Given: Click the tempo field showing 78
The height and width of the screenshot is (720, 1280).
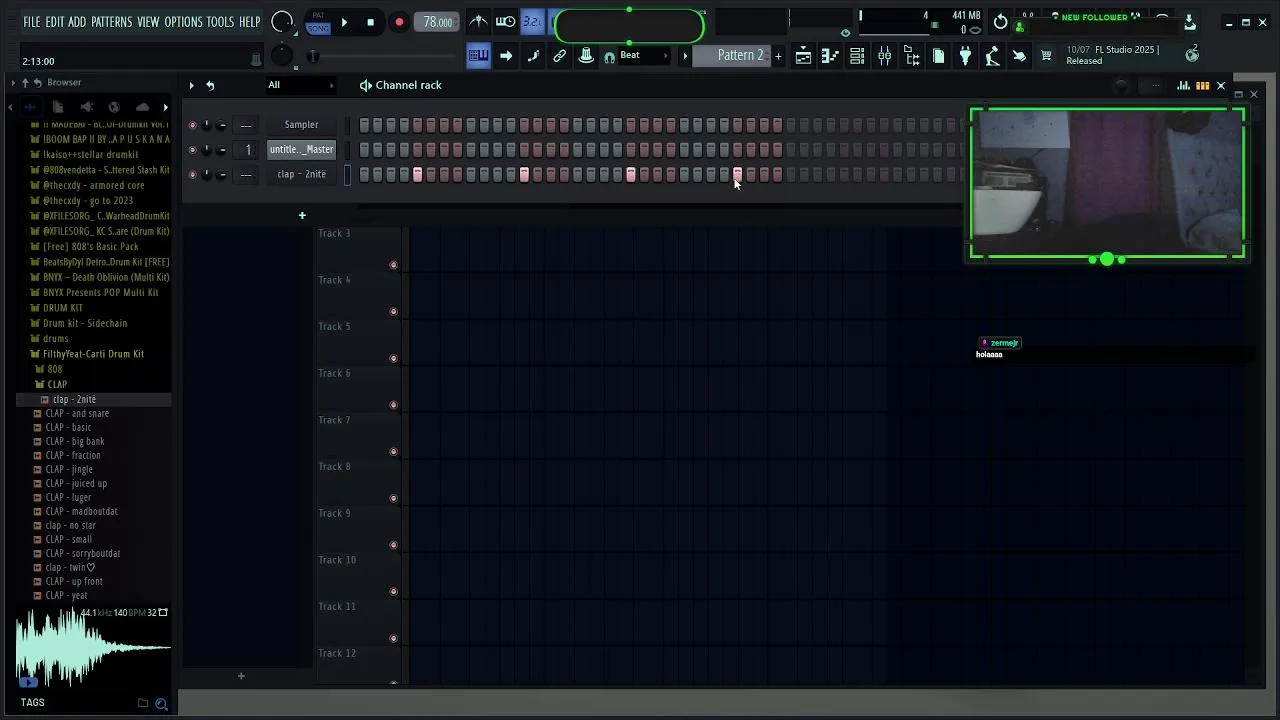Looking at the screenshot, I should (437, 22).
